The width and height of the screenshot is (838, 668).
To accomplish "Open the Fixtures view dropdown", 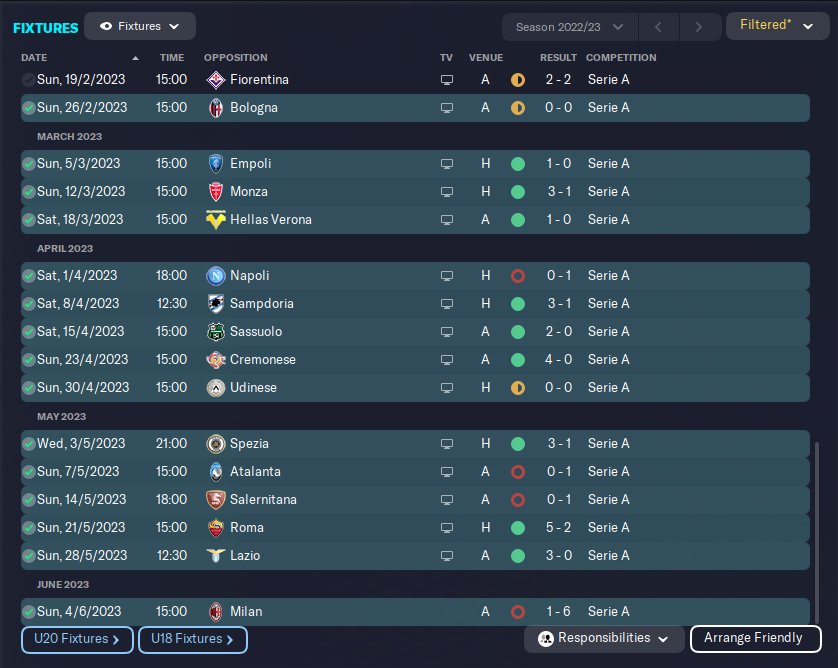I will tap(140, 26).
